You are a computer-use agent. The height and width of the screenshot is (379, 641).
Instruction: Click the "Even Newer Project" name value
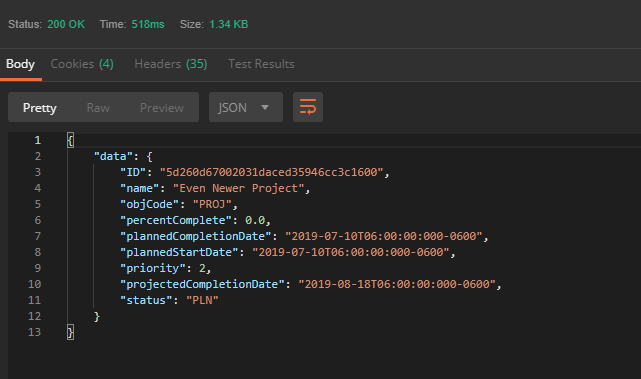click(239, 188)
